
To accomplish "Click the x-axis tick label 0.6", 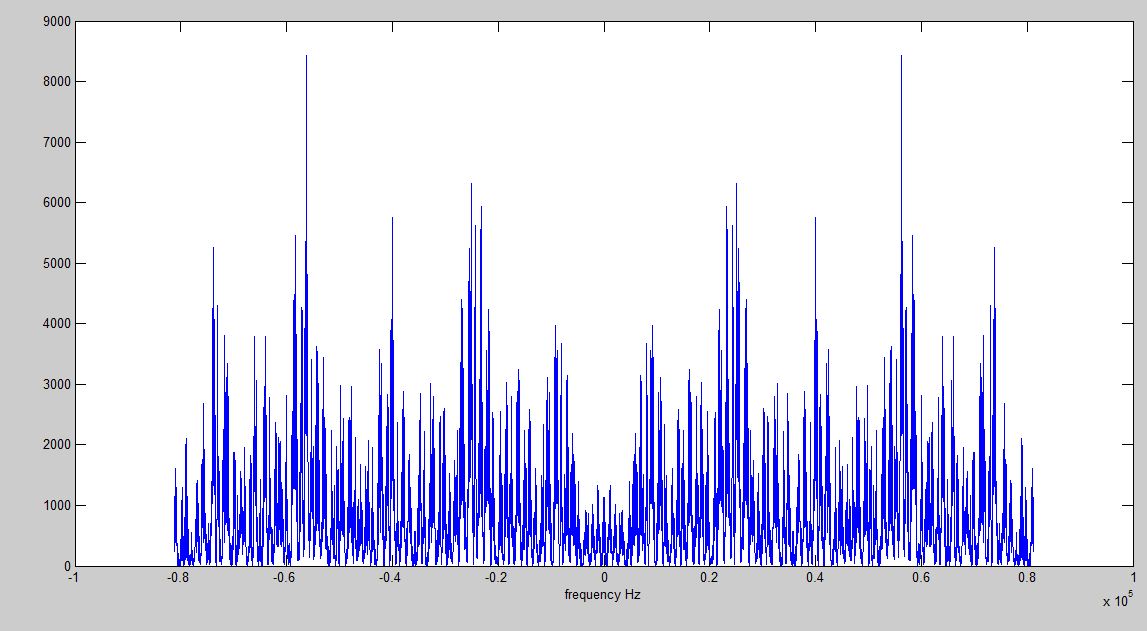I will pyautogui.click(x=921, y=578).
